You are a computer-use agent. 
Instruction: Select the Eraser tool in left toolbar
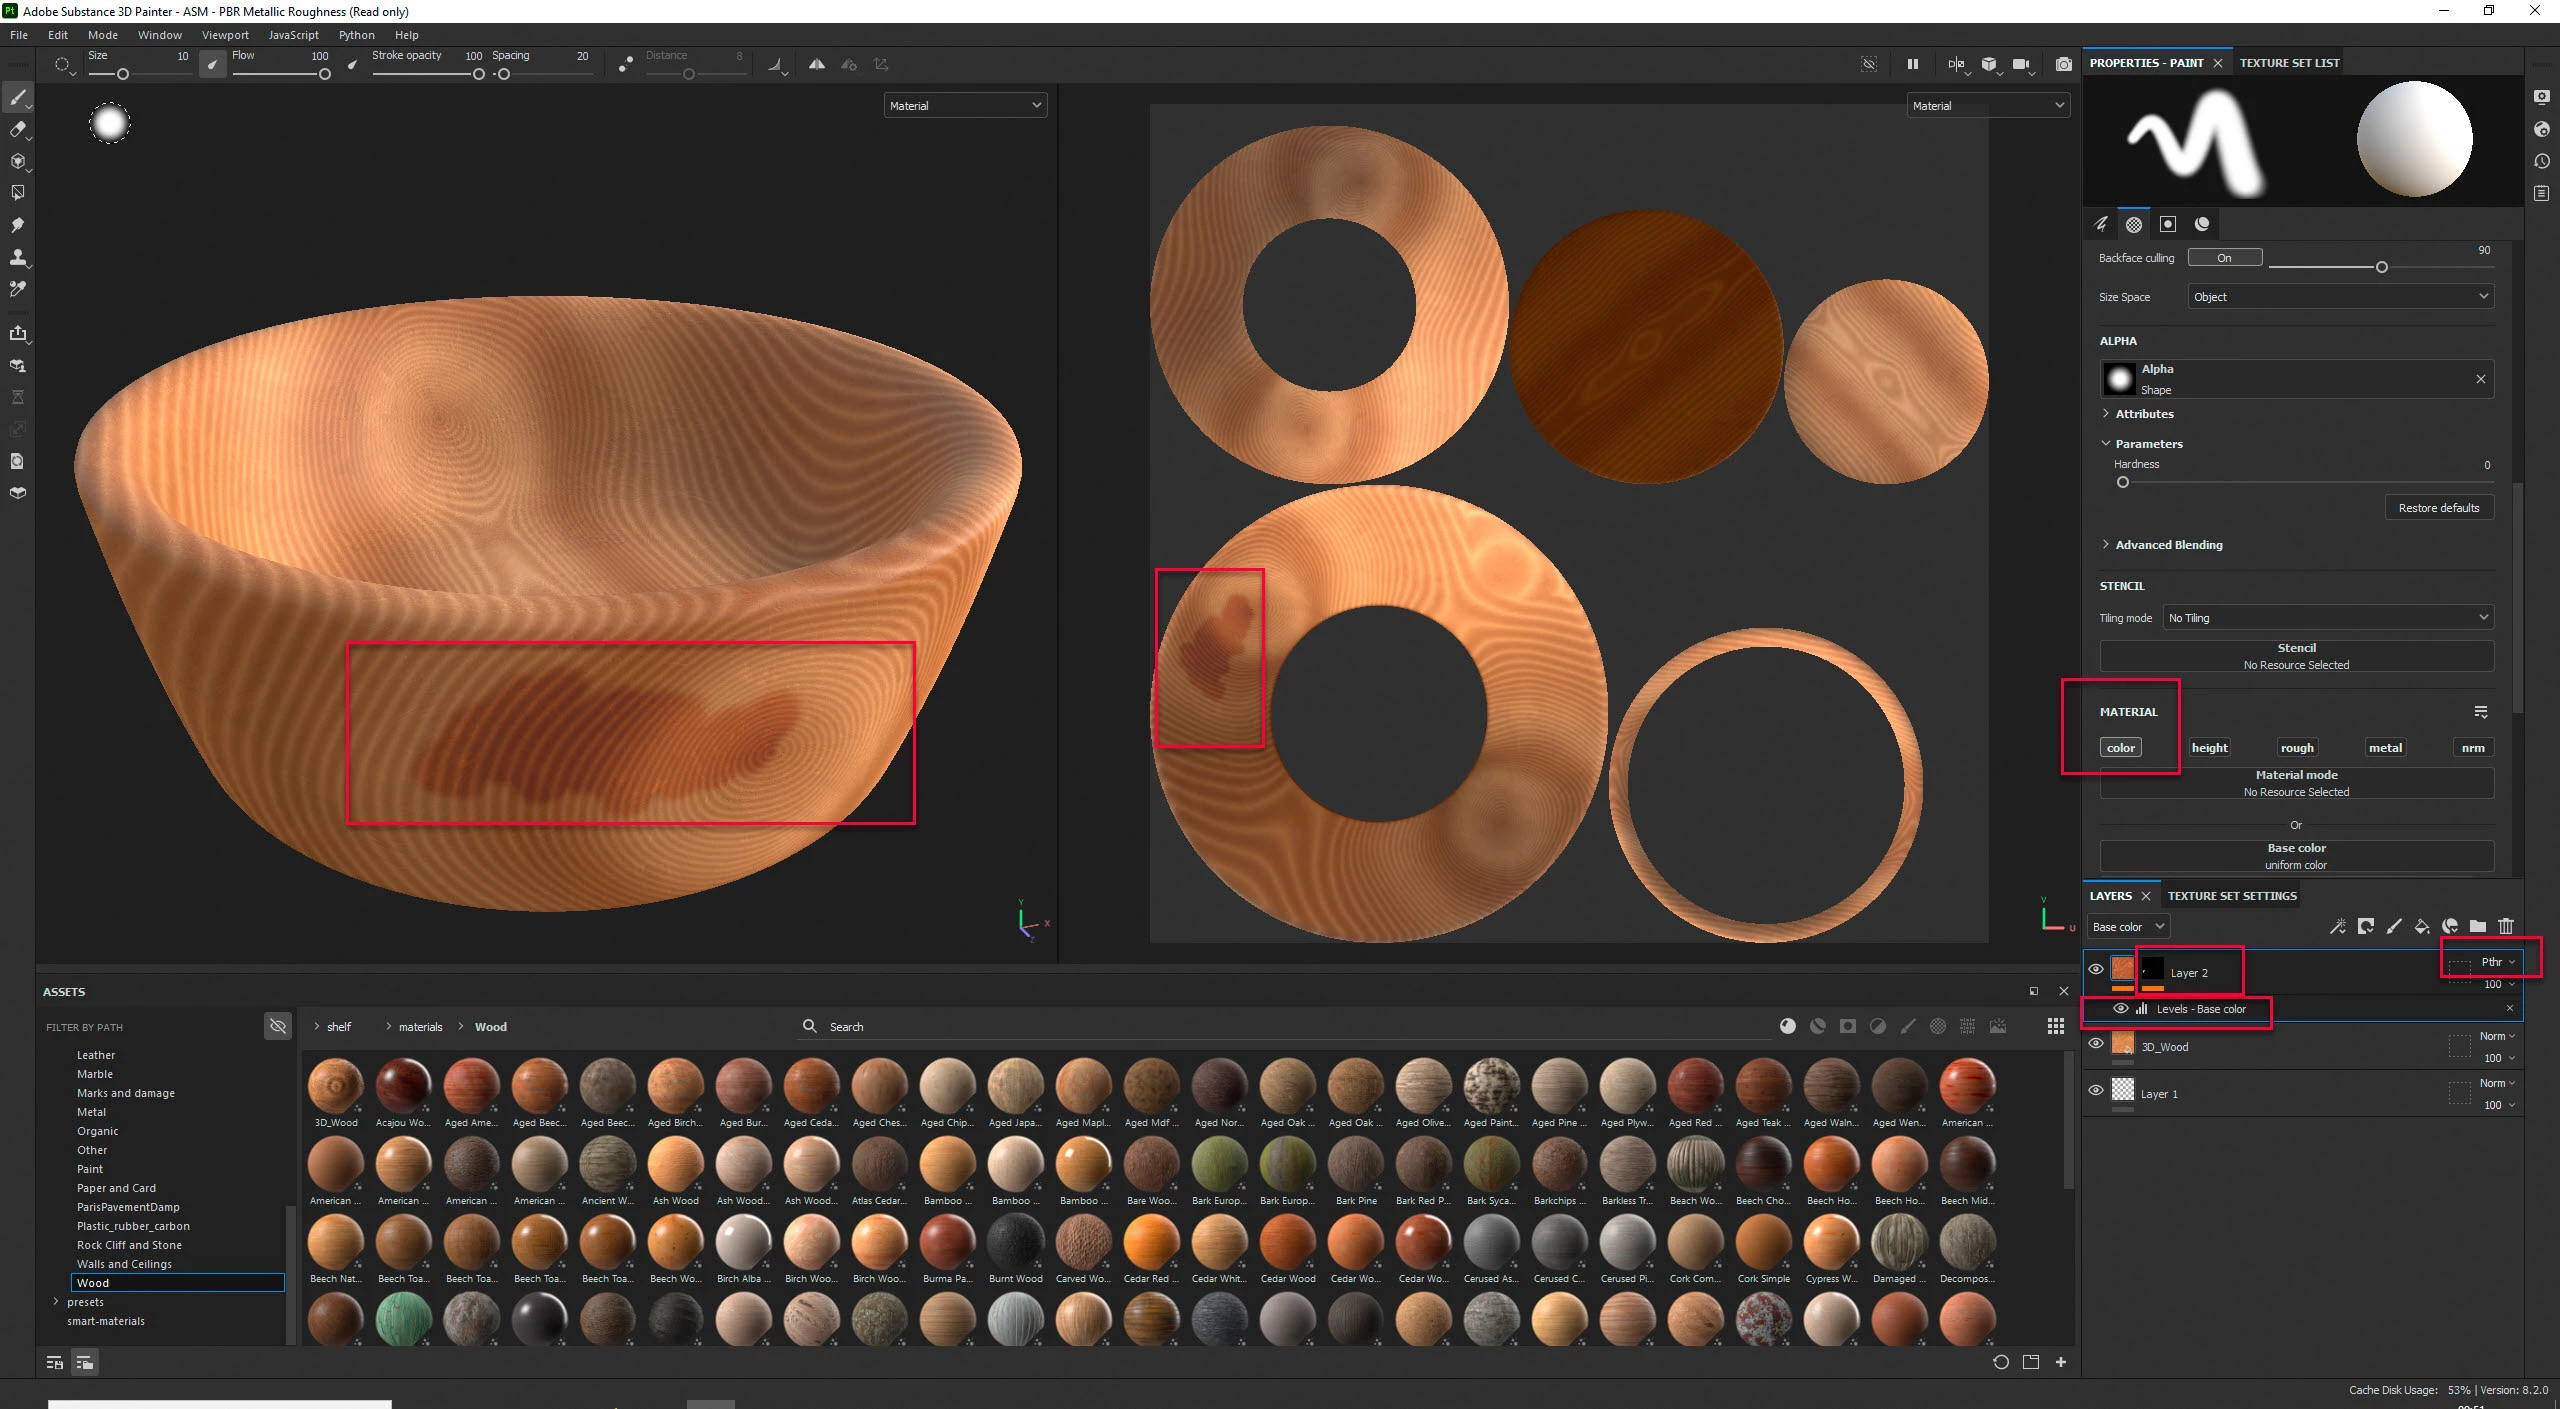17,129
